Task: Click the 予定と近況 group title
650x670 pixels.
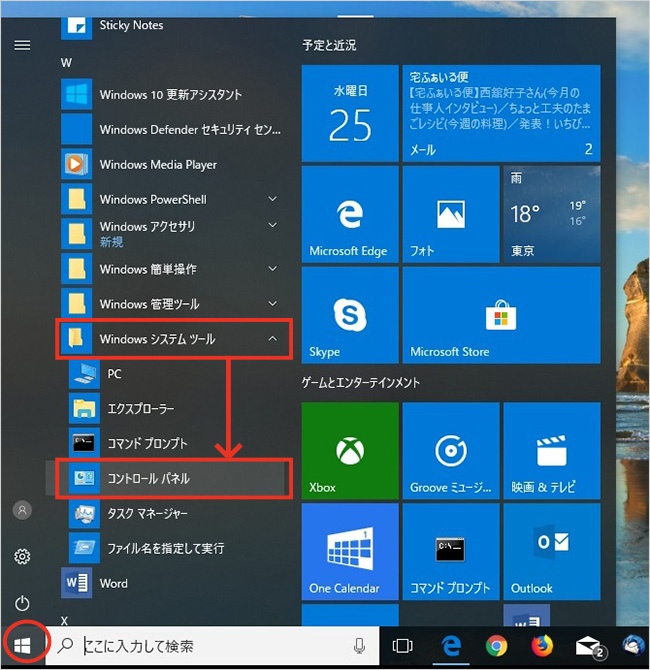Action: coord(329,45)
